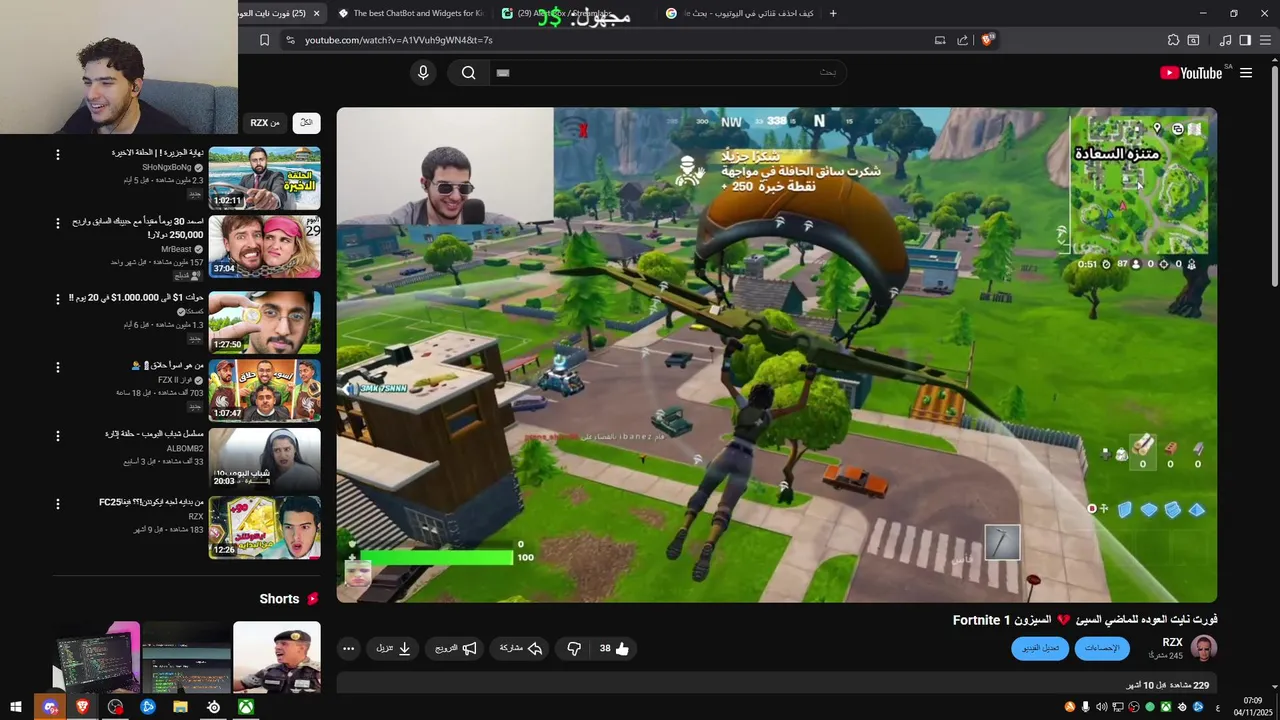Open the RZX channel avatar below the video
Viewport: 1280px width, 720px height.
coord(1204,648)
